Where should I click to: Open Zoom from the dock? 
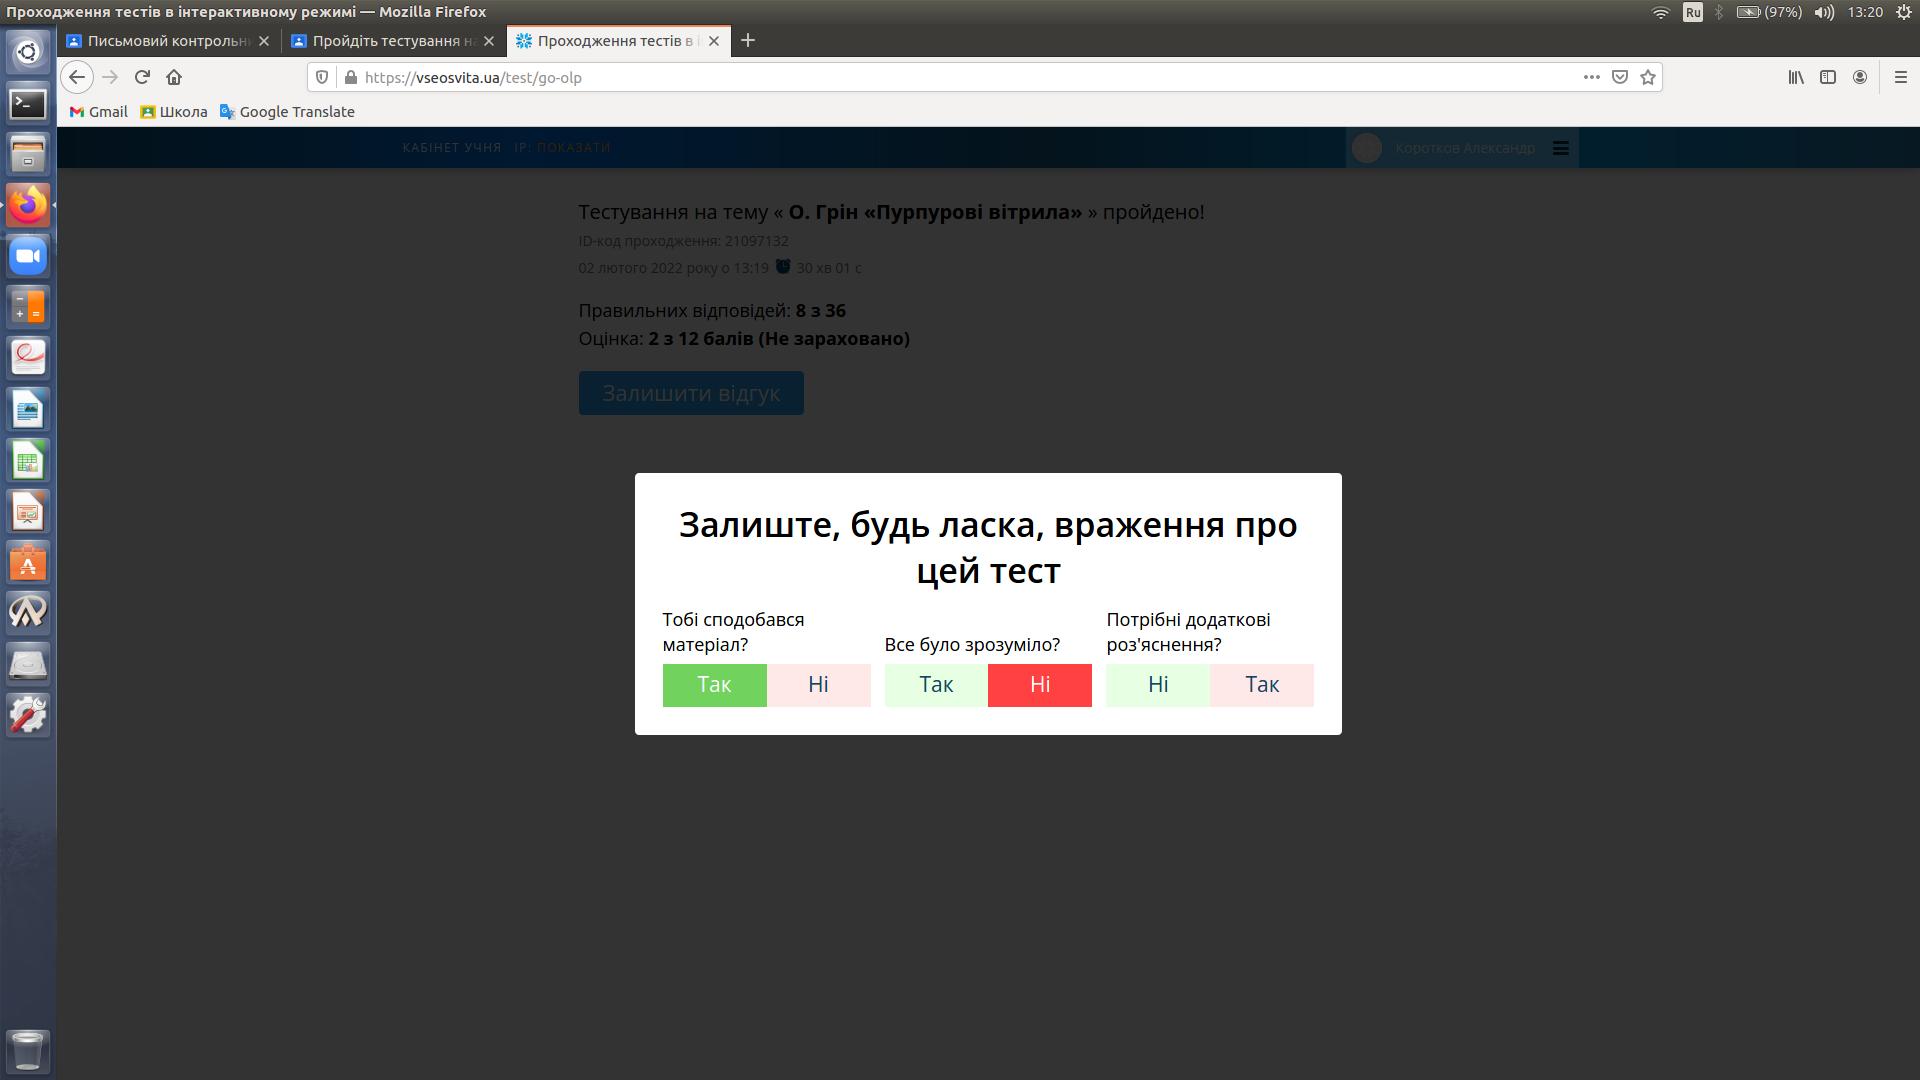click(28, 256)
